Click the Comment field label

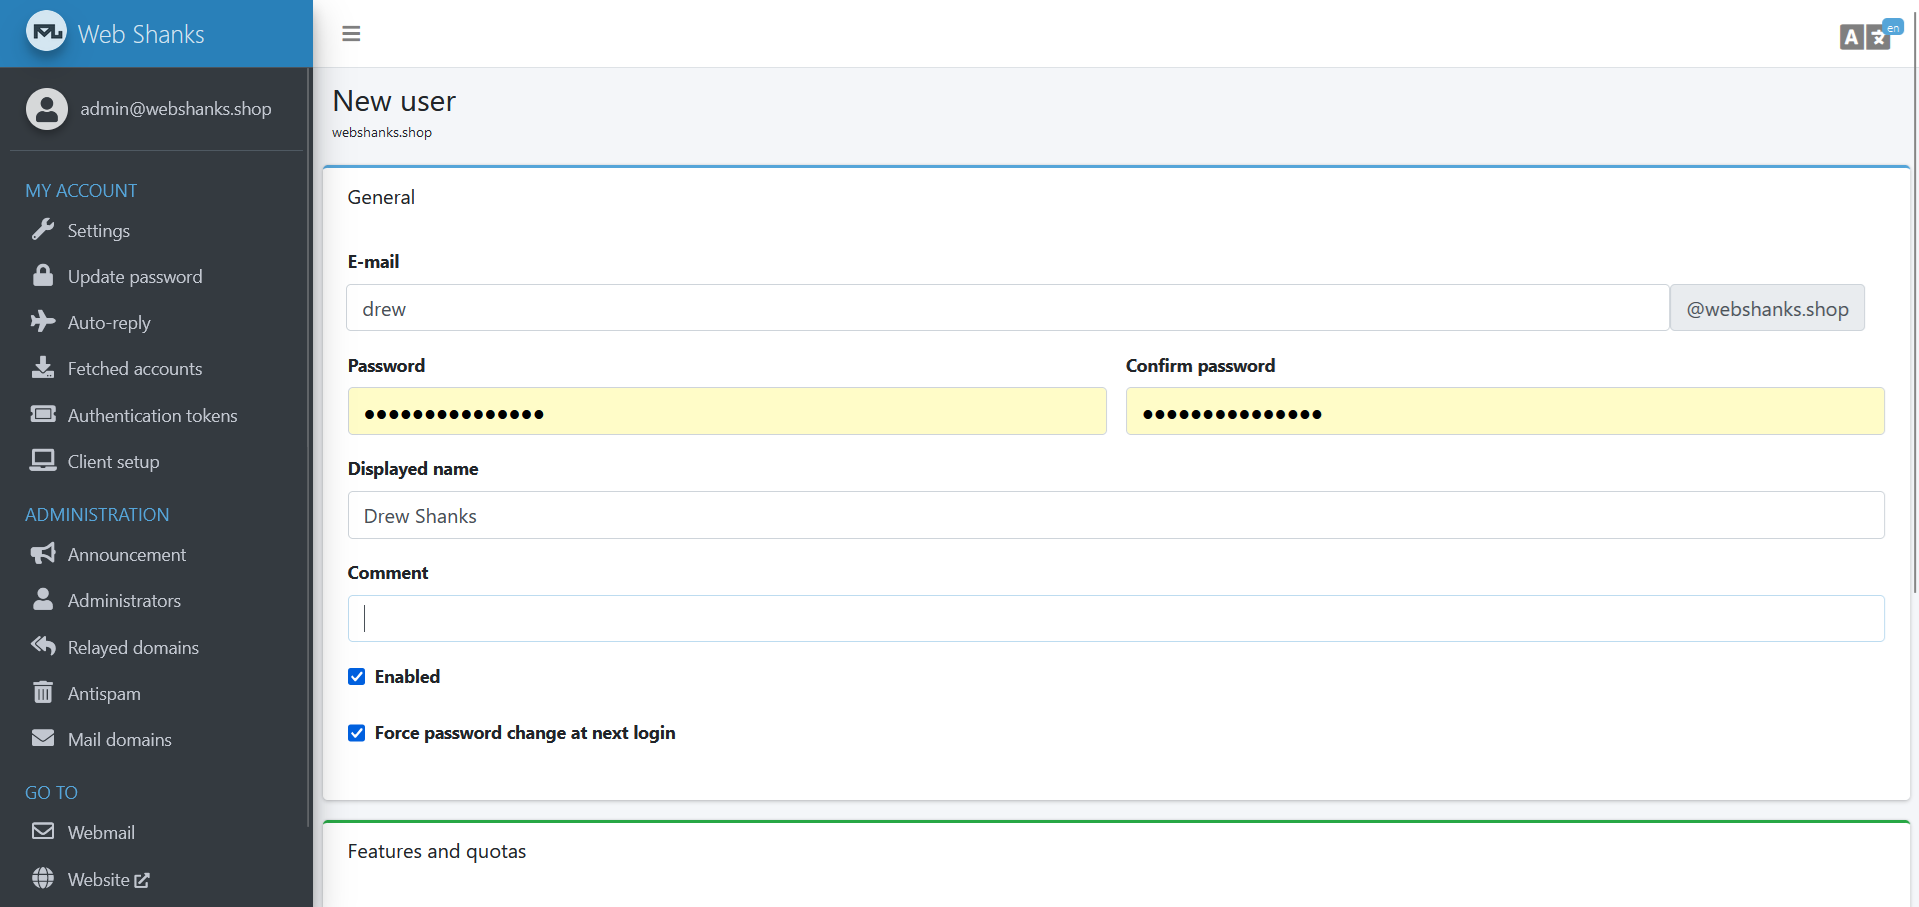click(x=388, y=573)
